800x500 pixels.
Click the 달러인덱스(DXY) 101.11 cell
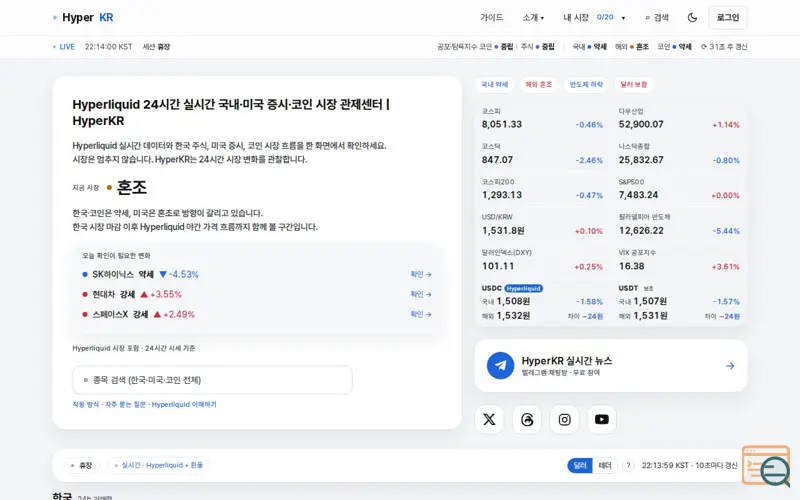[542, 260]
